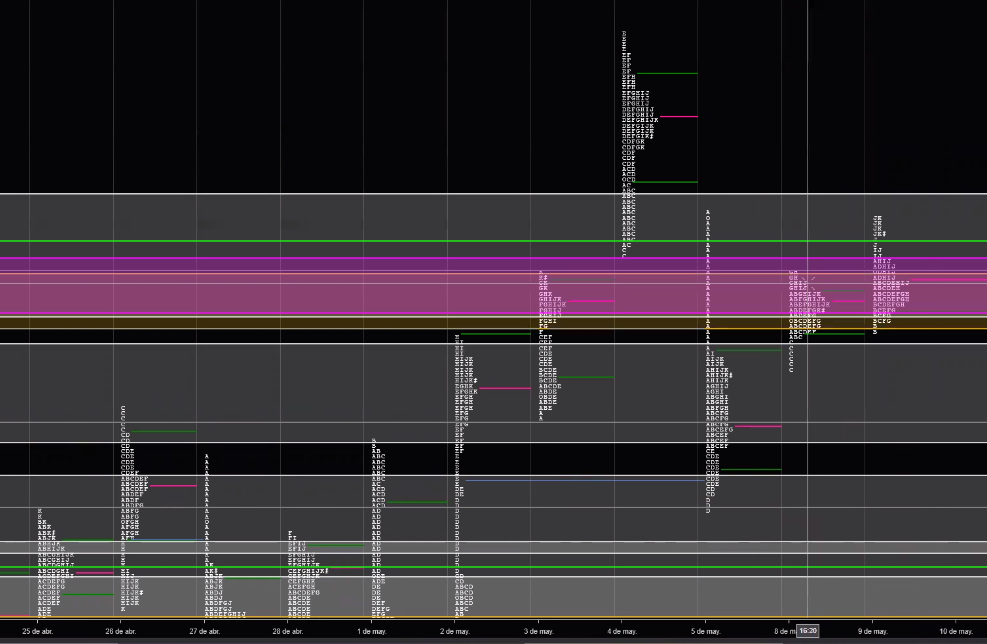Select the 5 de may. axis label
The image size is (987, 644).
[x=706, y=631]
